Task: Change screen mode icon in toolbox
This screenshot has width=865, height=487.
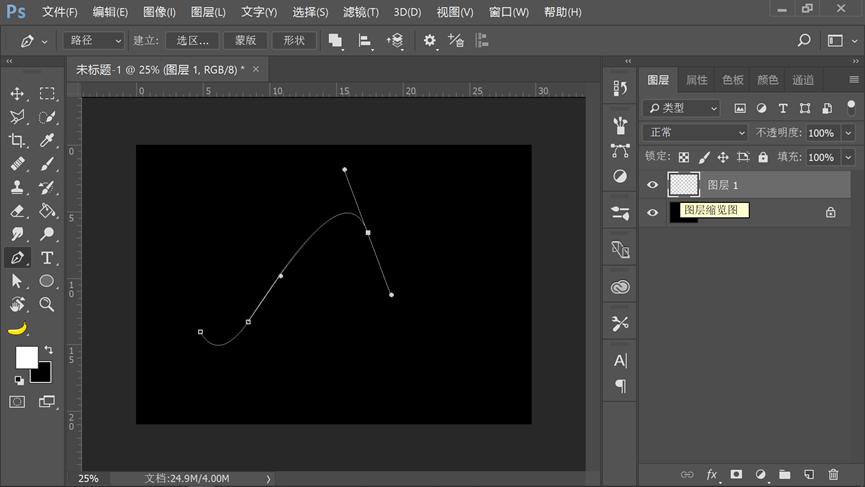Action: click(47, 402)
